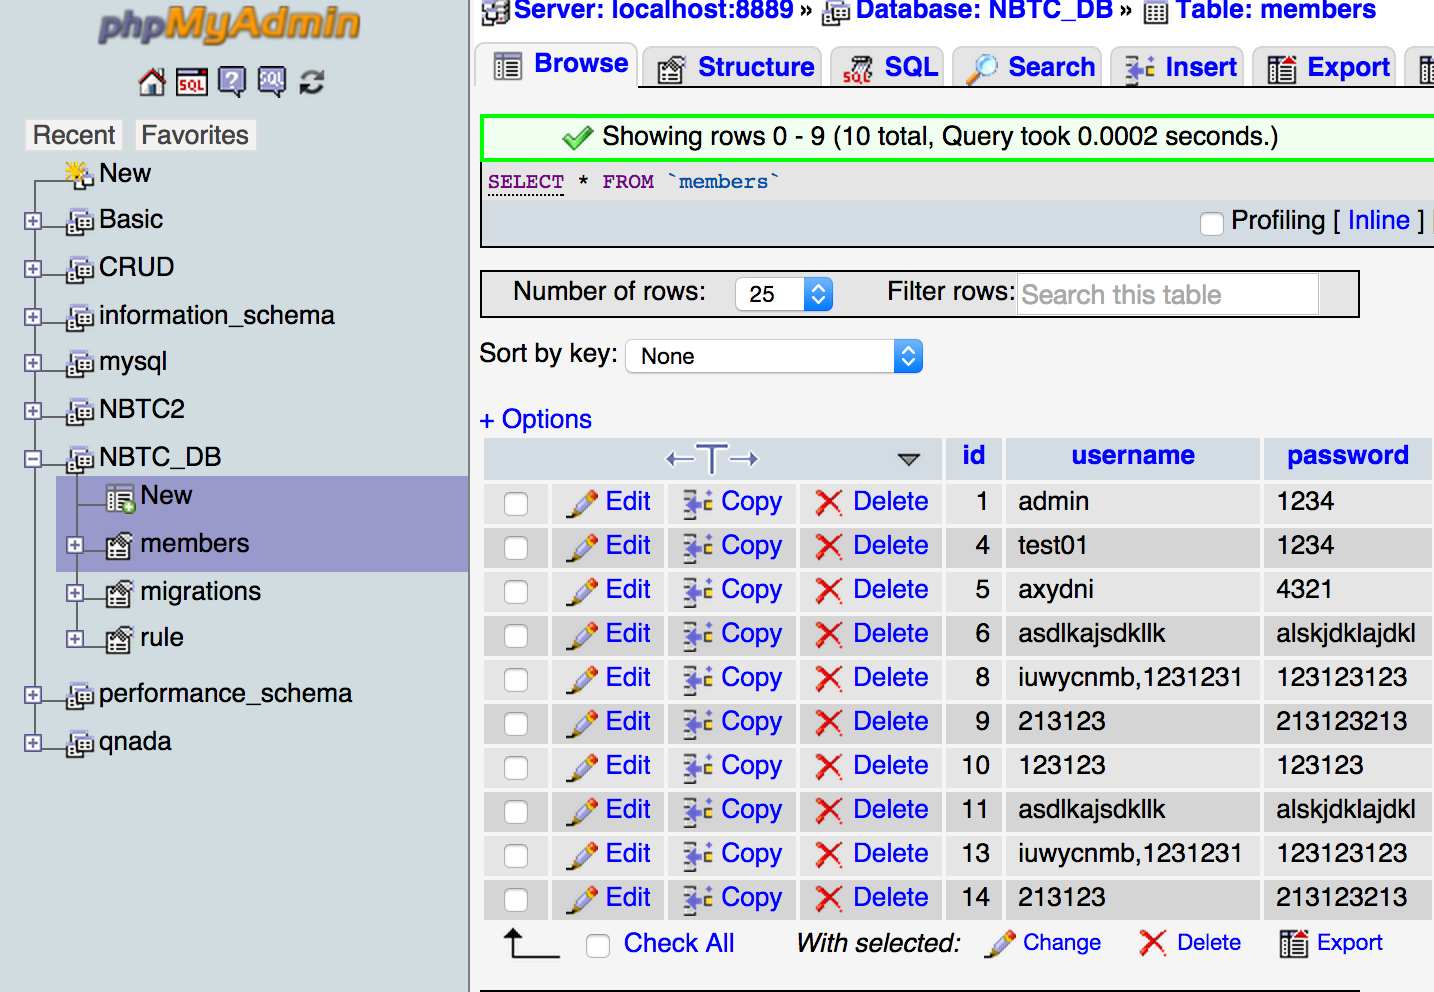Open the Sort by key dropdown
The width and height of the screenshot is (1434, 992).
tap(774, 356)
